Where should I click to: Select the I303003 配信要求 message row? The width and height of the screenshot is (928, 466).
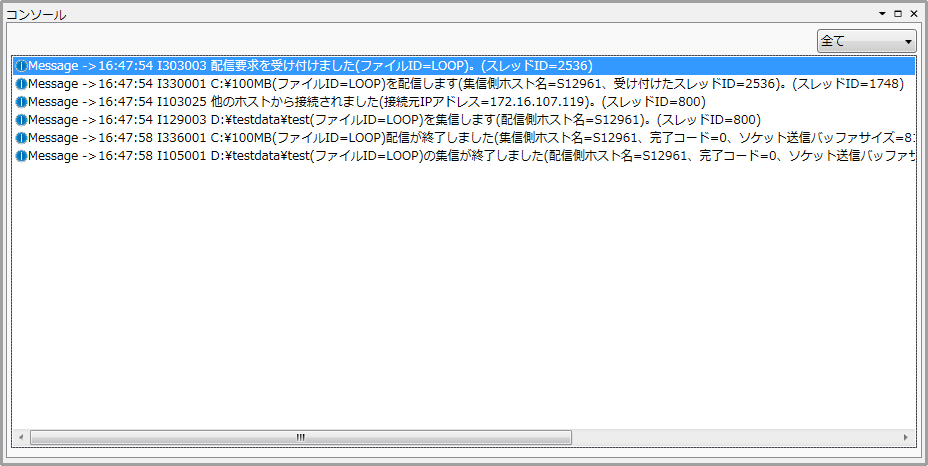pyautogui.click(x=464, y=66)
